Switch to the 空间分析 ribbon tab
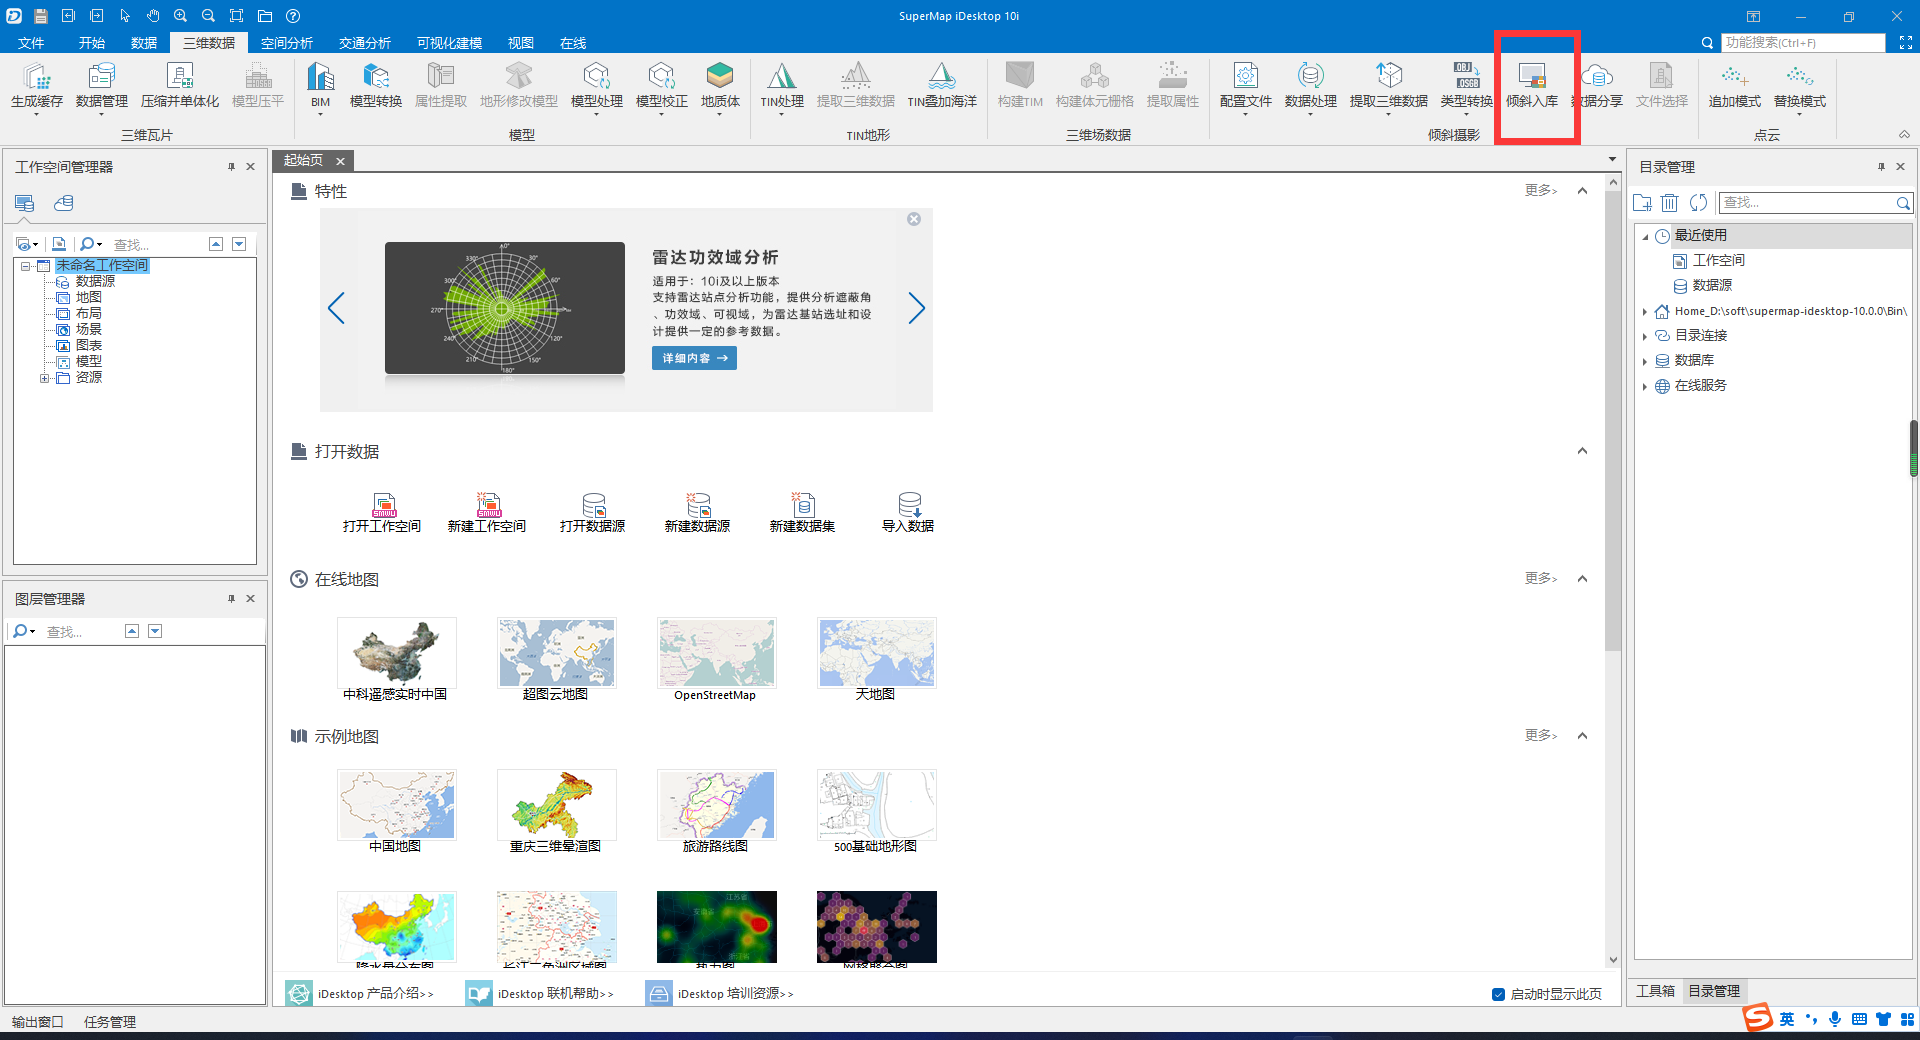 pyautogui.click(x=286, y=43)
